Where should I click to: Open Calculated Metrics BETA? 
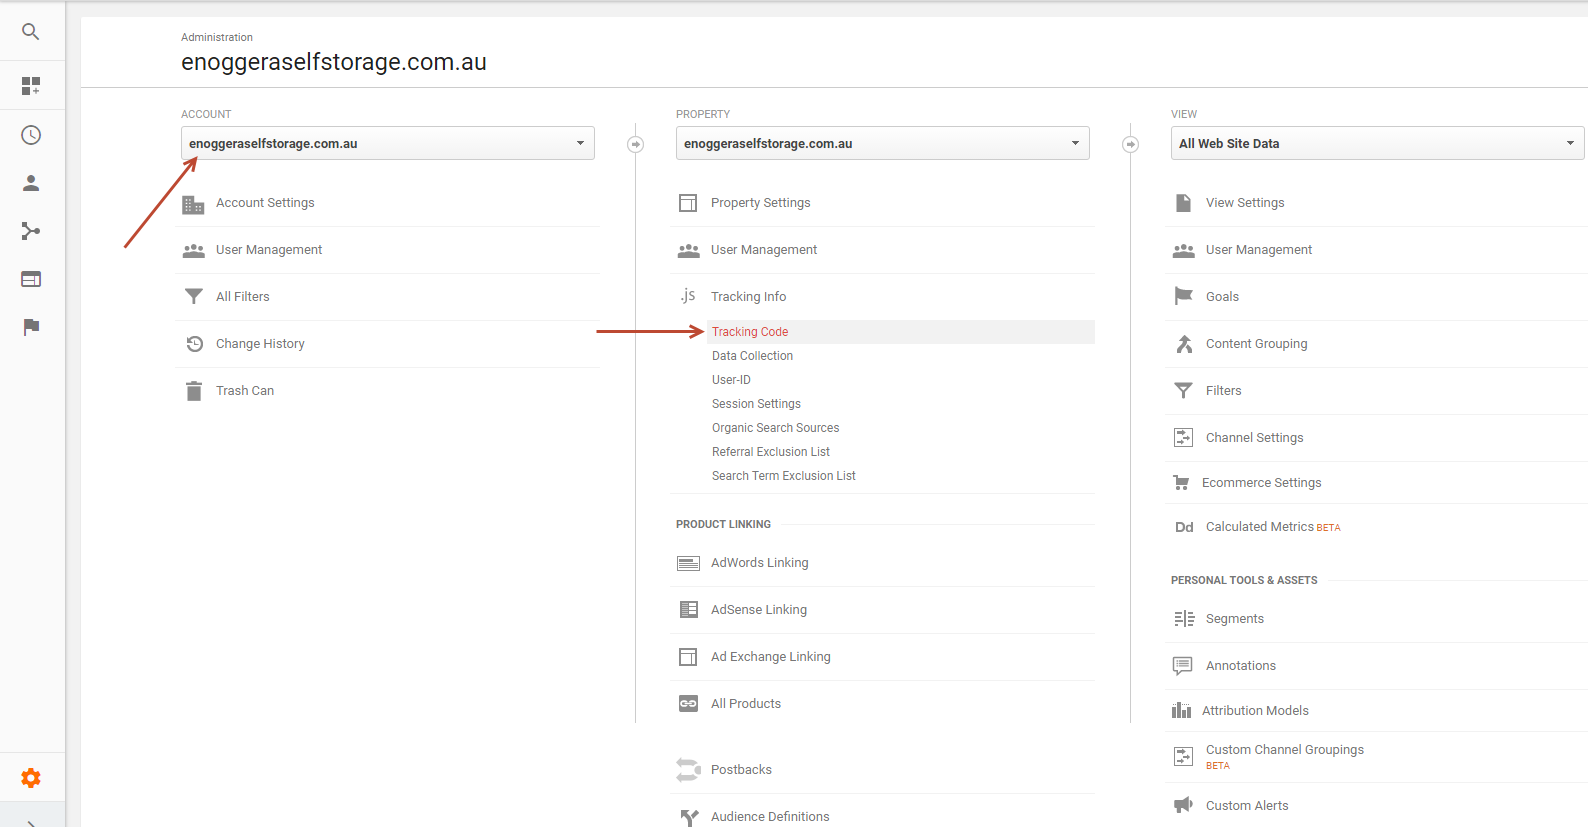pos(1273,527)
